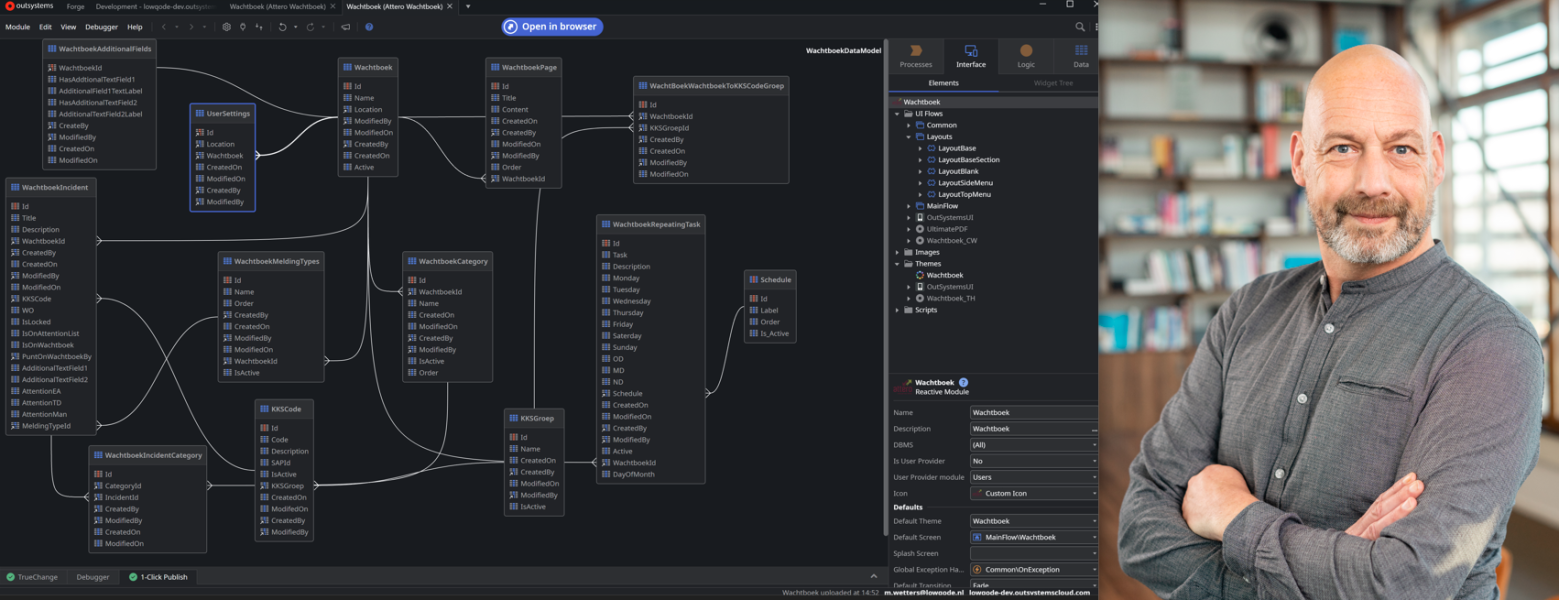
Task: Click the undo arrow in the toolbar
Action: (x=283, y=27)
